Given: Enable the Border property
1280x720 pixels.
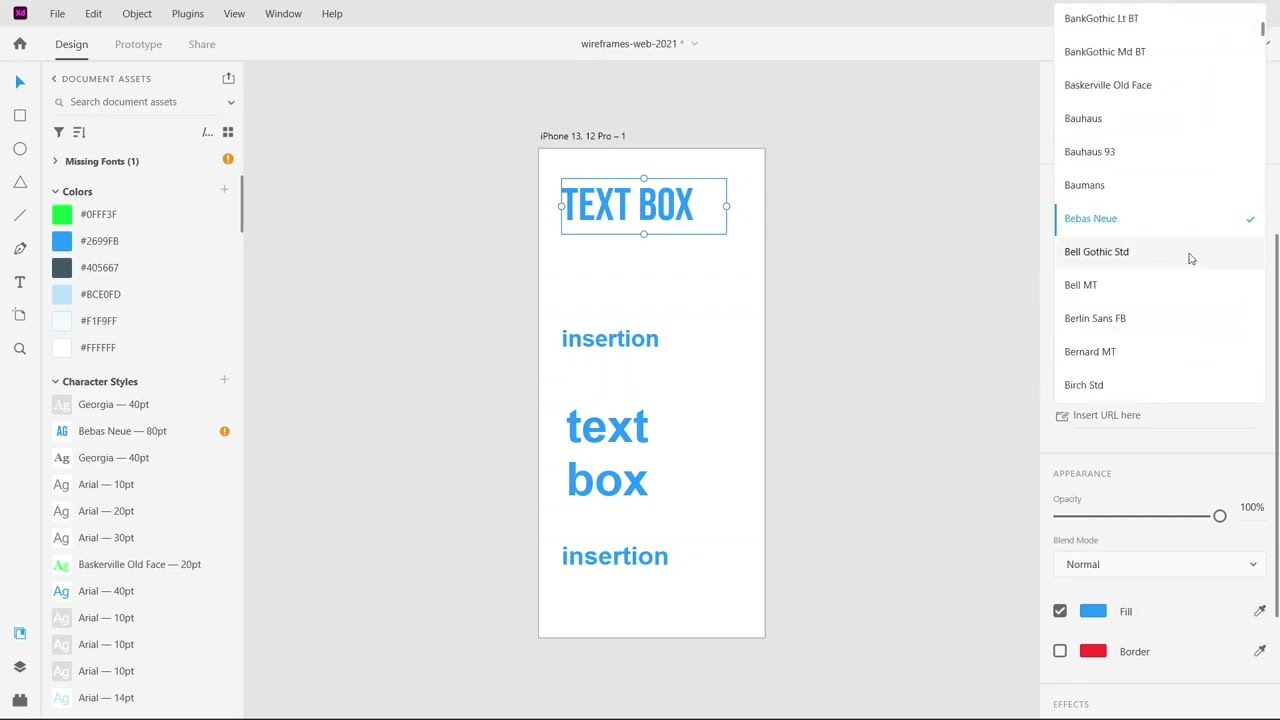Looking at the screenshot, I should pos(1059,651).
